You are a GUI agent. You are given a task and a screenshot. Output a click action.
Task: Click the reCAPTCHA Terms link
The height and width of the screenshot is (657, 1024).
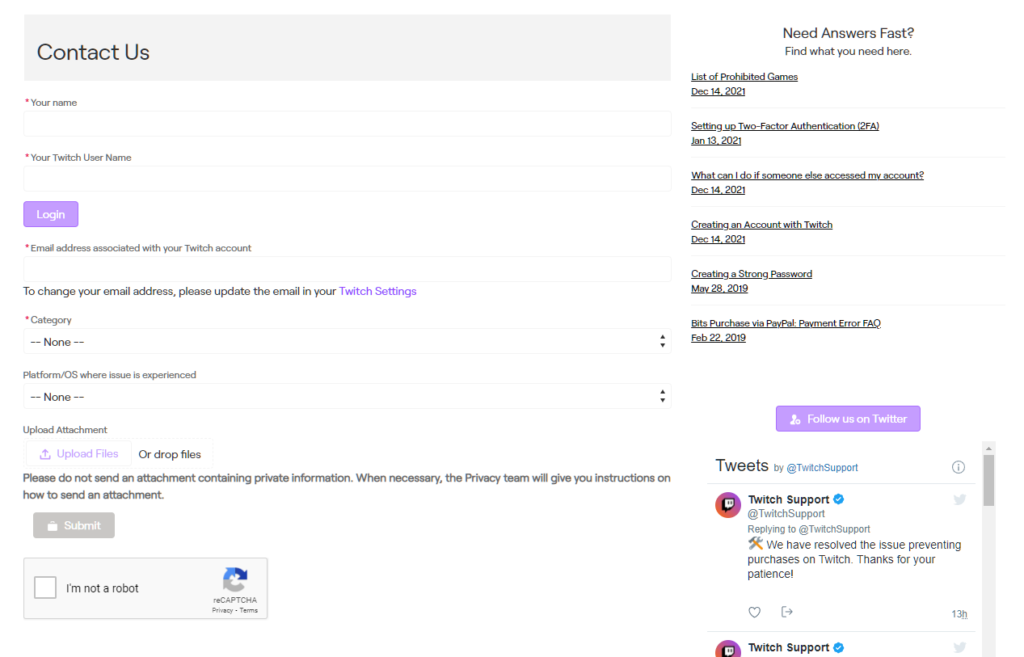click(x=249, y=611)
